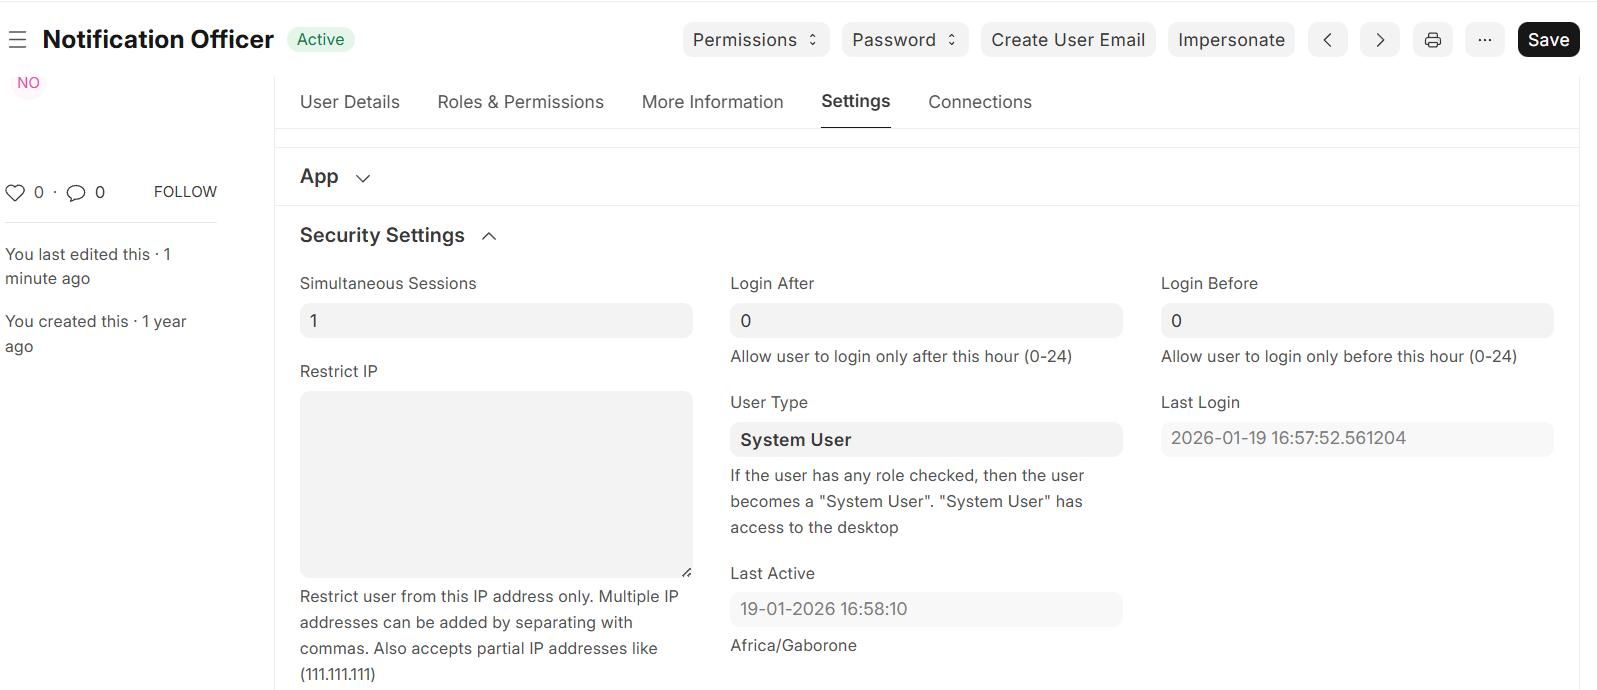Open the Roles & Permissions tab

pyautogui.click(x=520, y=102)
